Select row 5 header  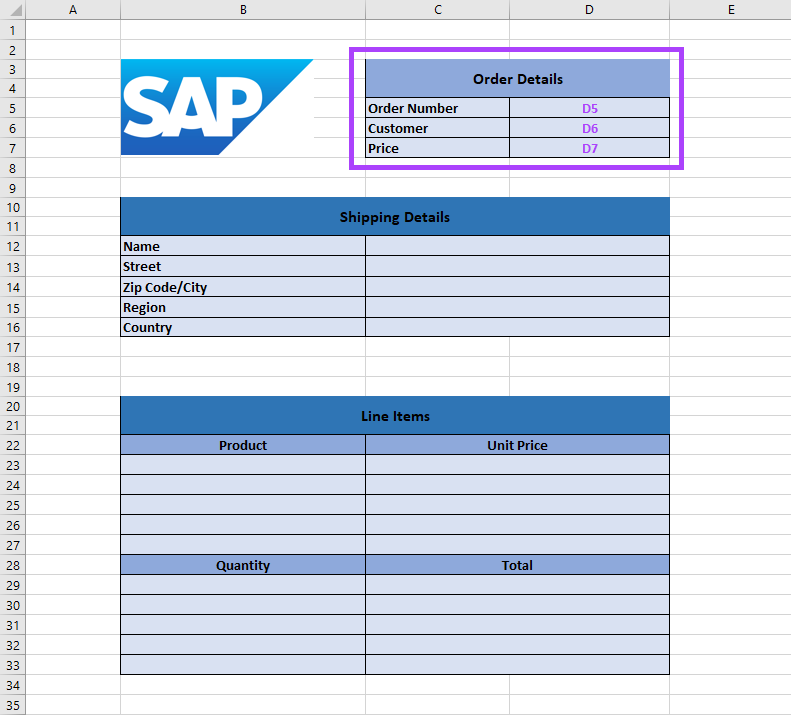[13, 108]
